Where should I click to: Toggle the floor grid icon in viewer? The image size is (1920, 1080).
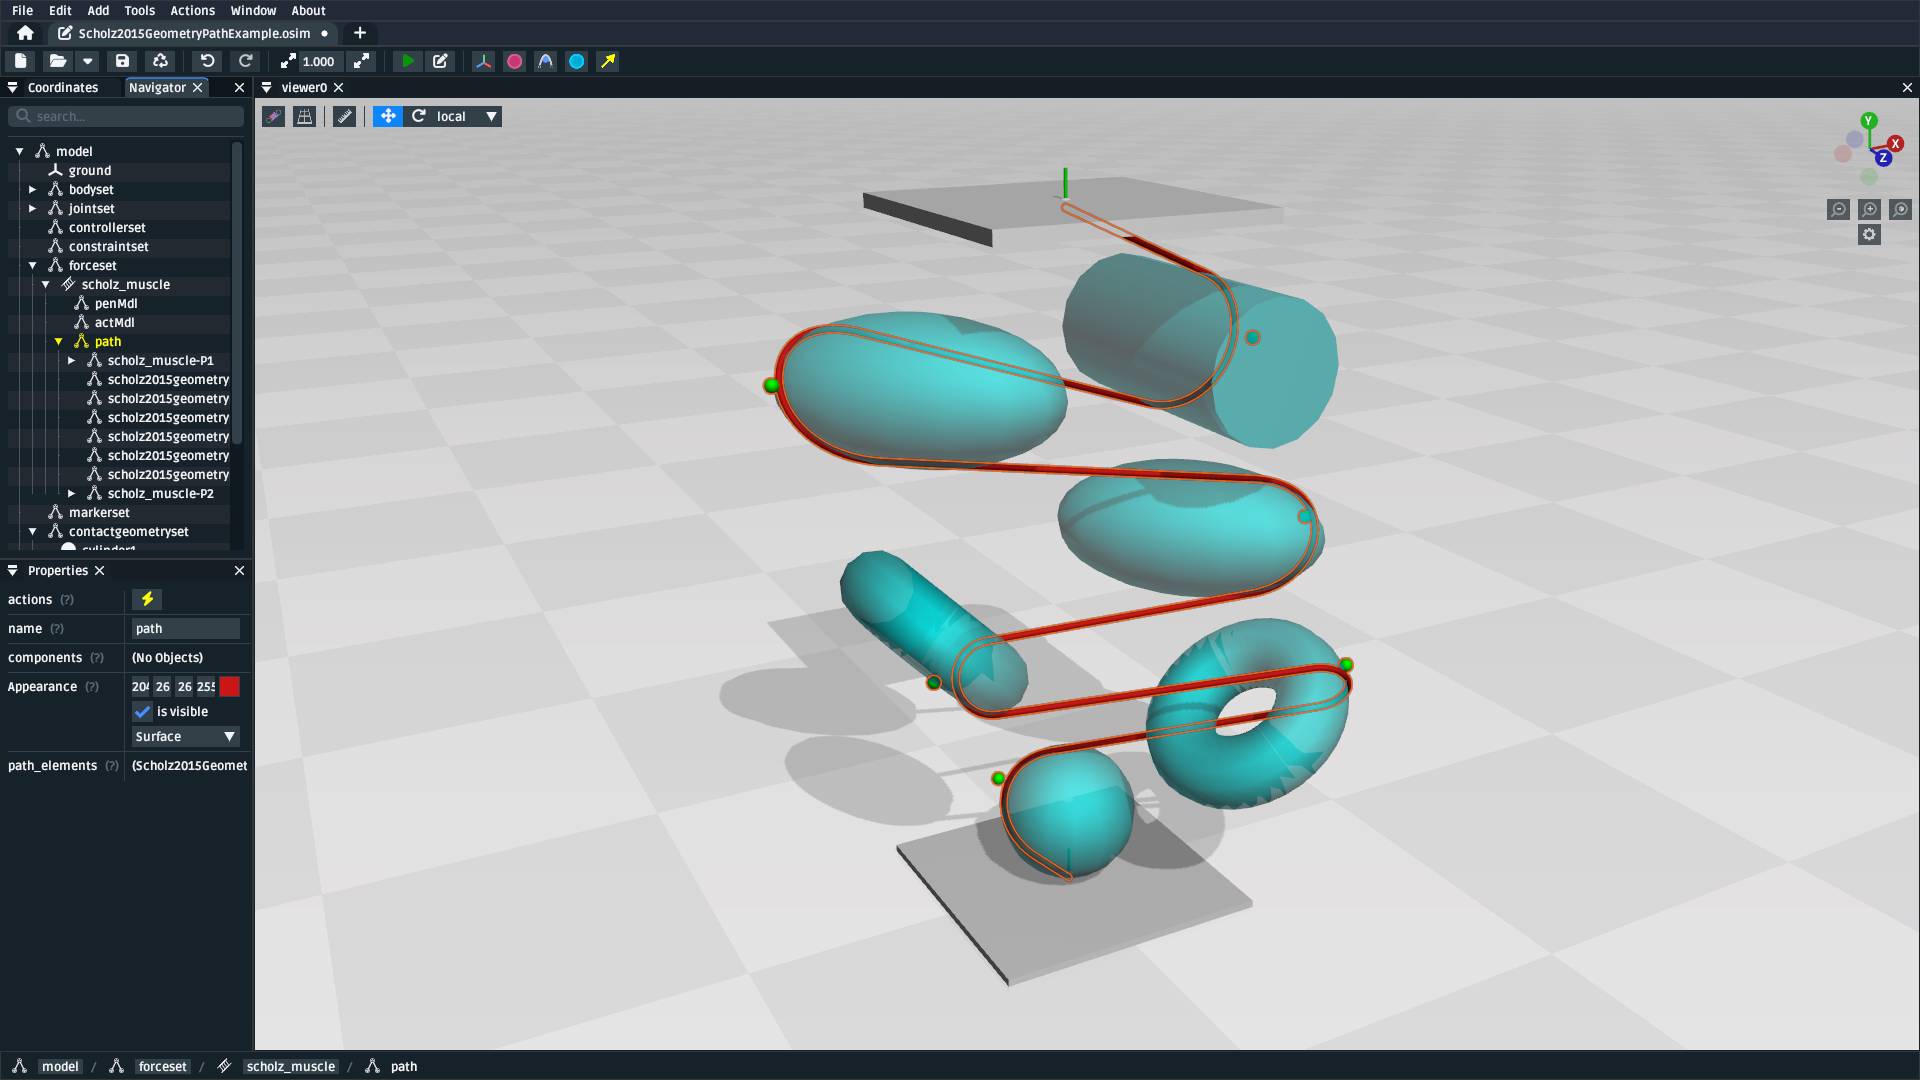pos(304,117)
